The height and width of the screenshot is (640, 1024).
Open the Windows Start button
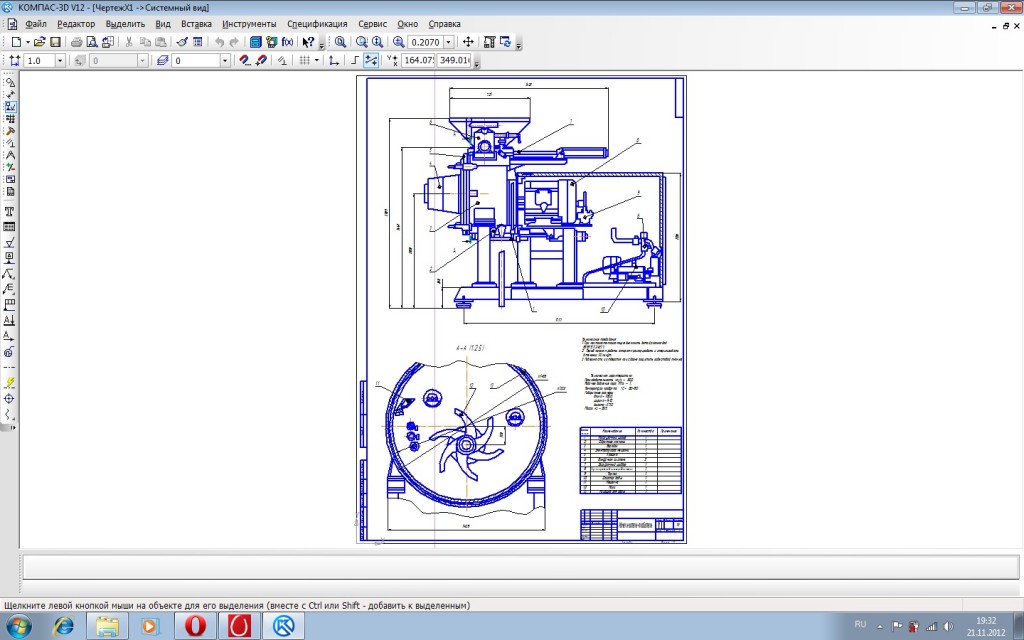coord(18,626)
